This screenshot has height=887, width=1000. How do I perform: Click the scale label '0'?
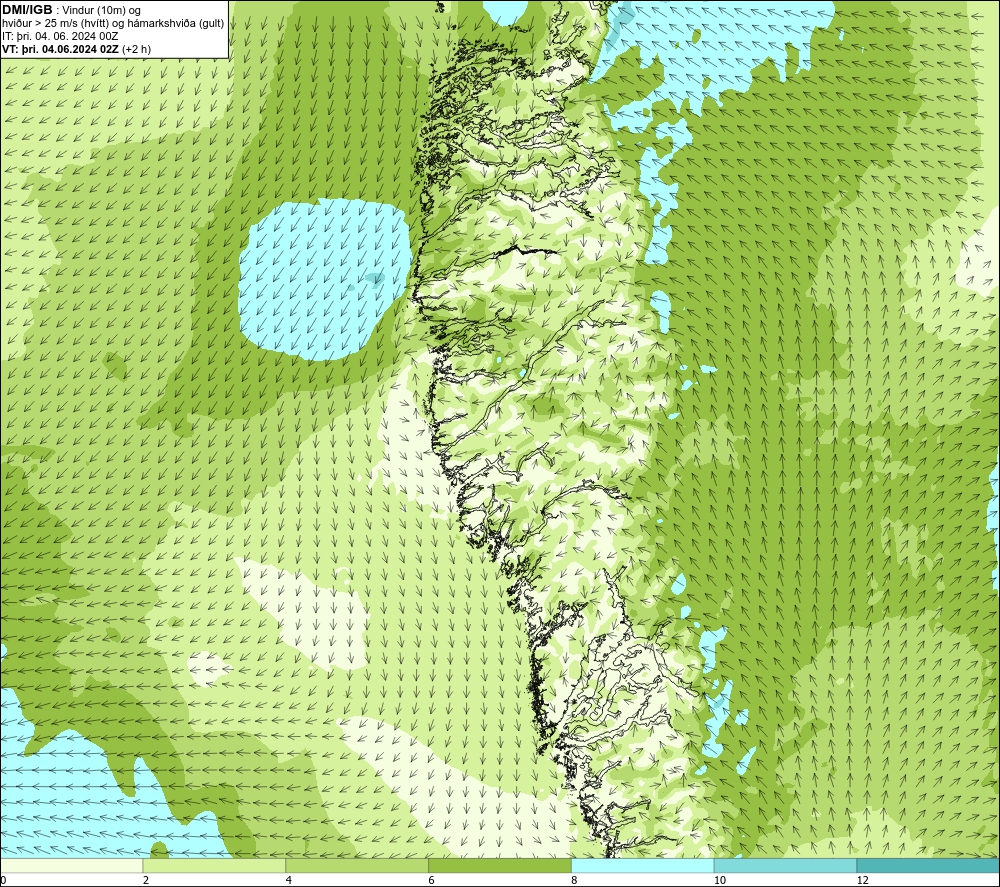click(x=3, y=880)
